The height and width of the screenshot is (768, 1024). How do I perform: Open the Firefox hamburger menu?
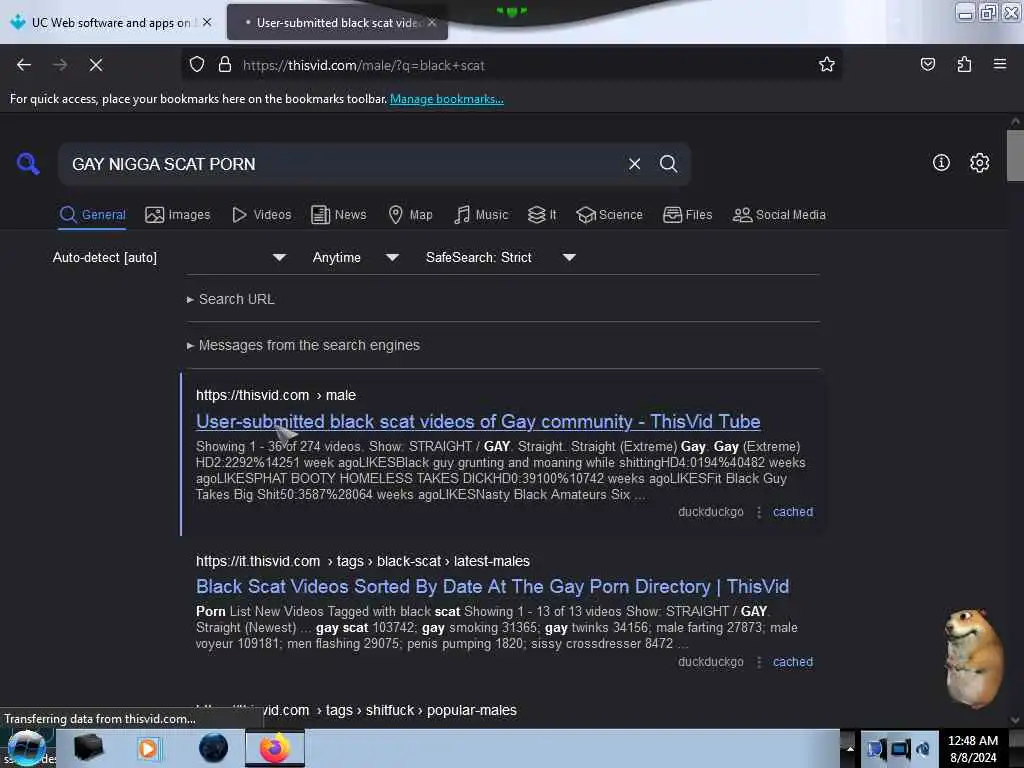[1000, 64]
